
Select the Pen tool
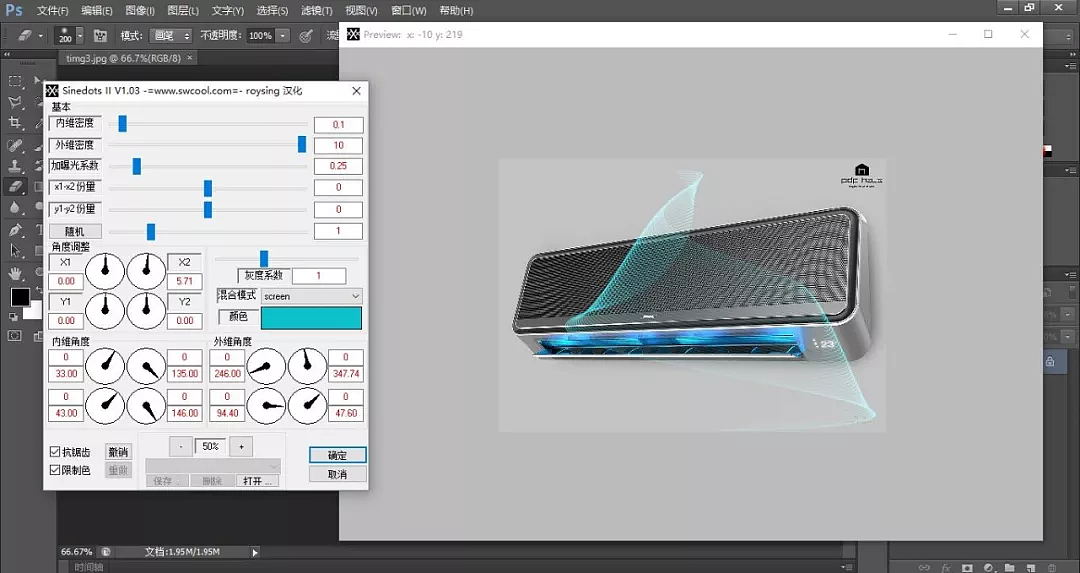(14, 230)
